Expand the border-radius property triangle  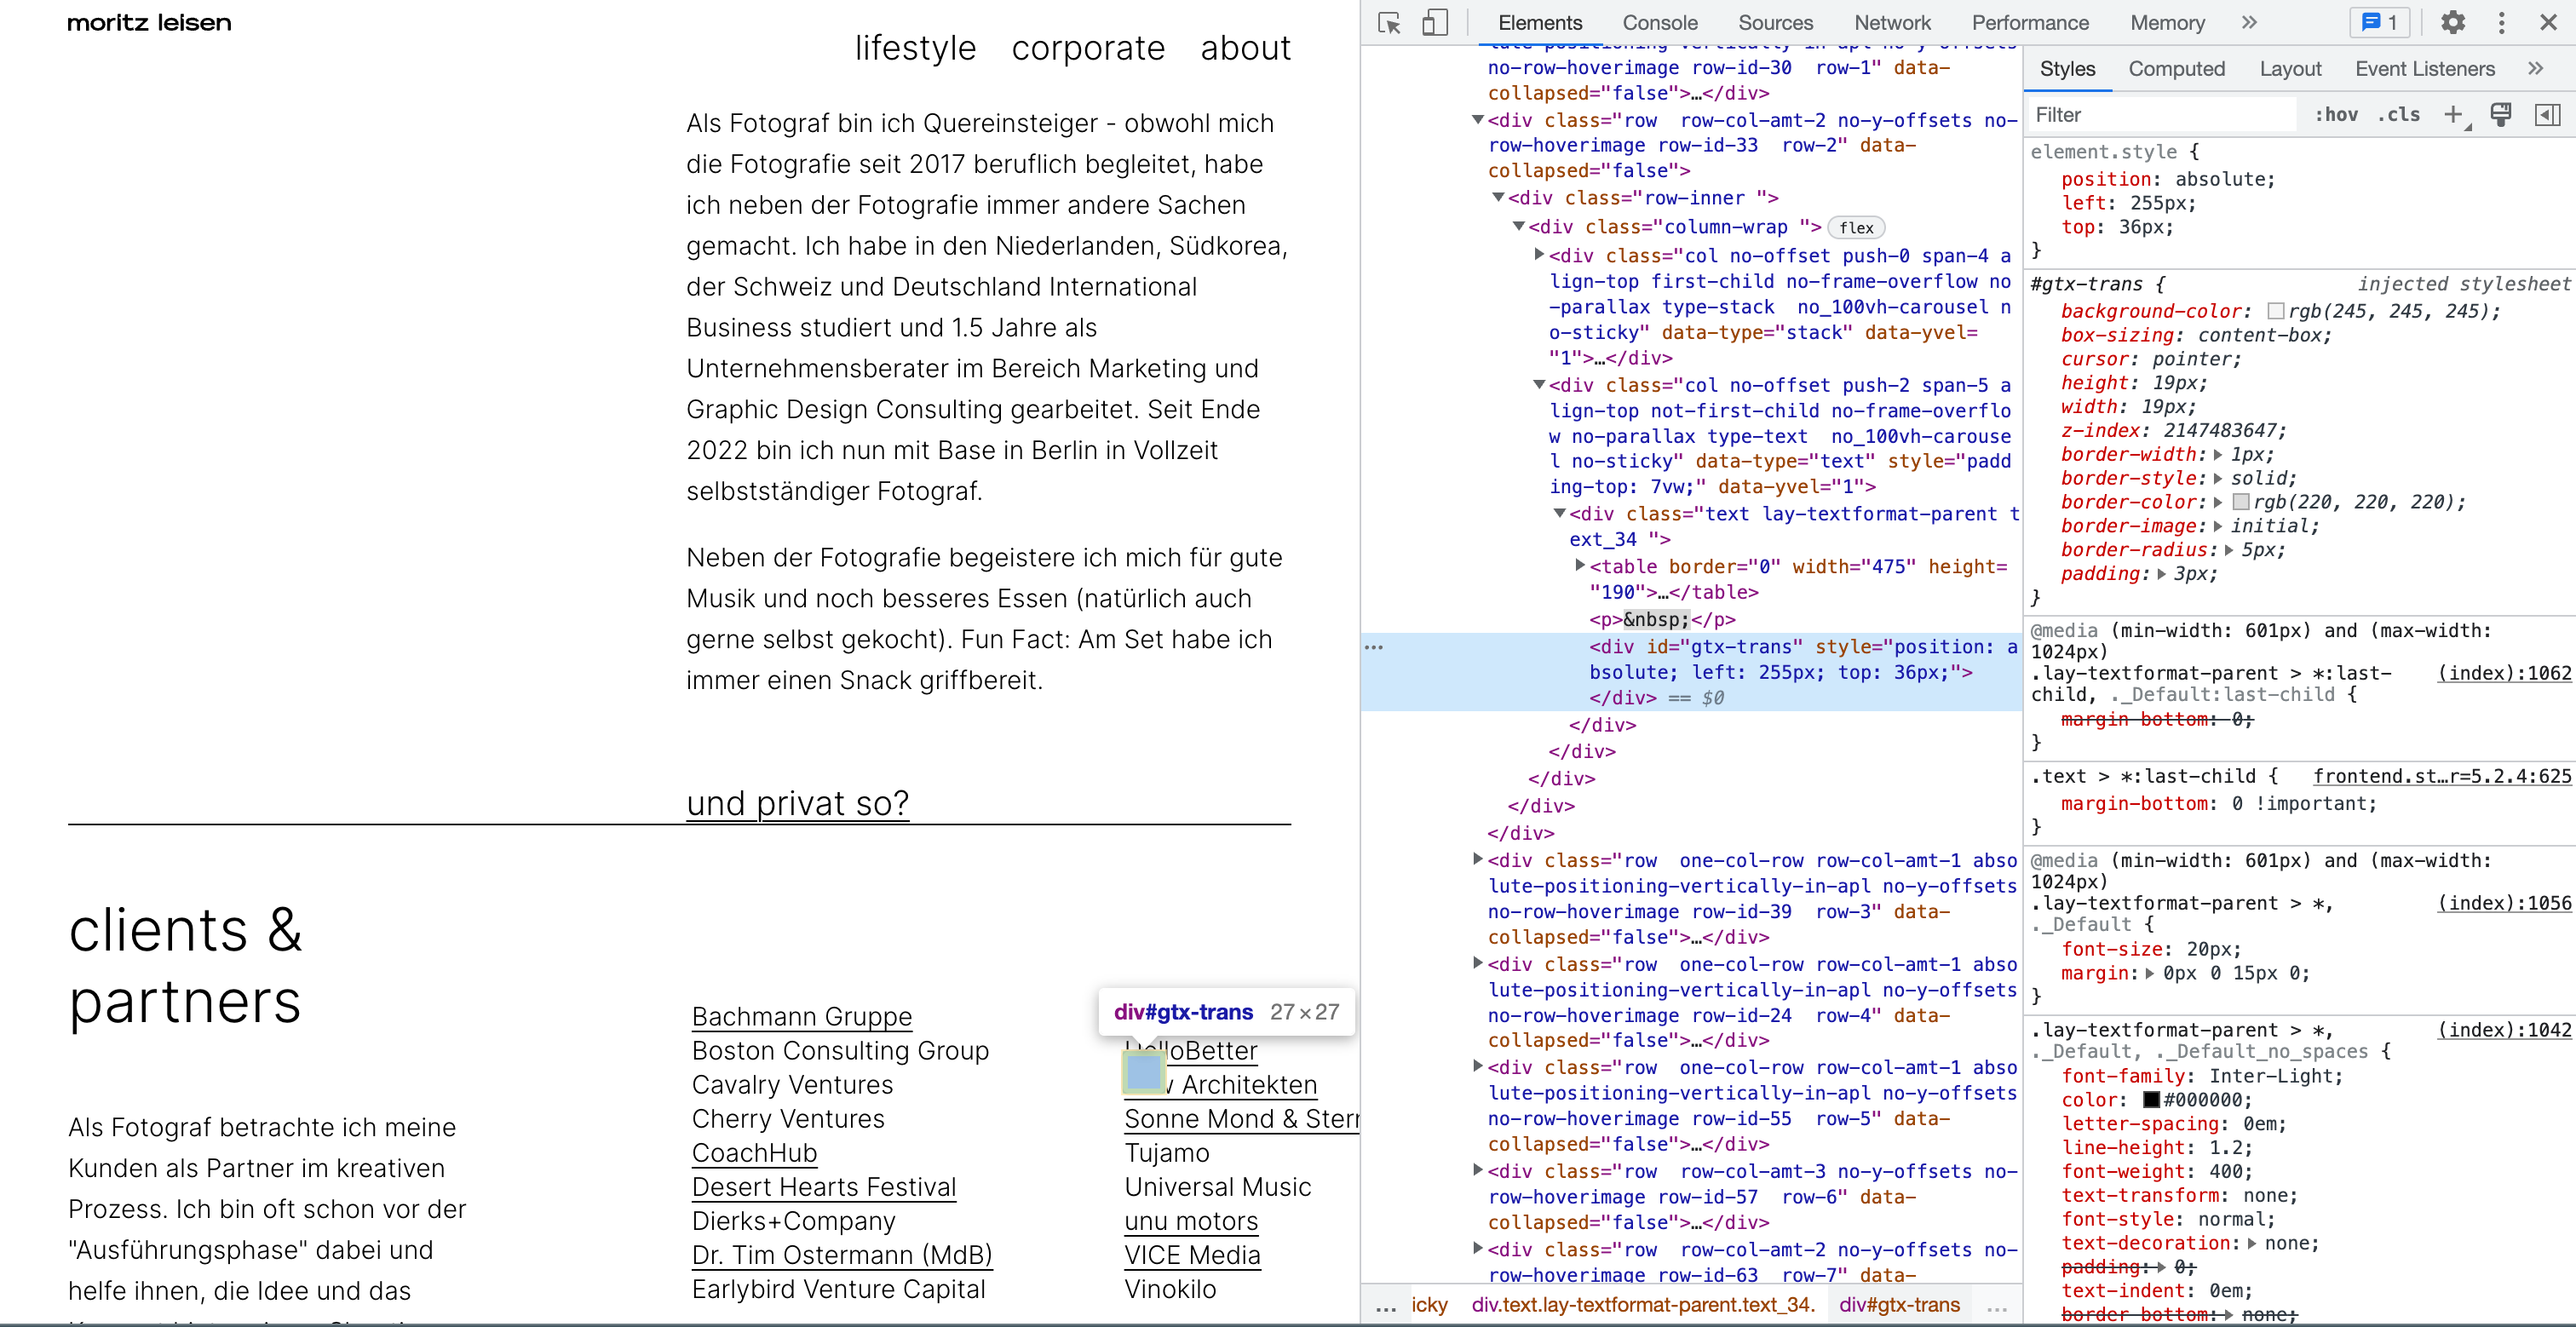point(2229,550)
